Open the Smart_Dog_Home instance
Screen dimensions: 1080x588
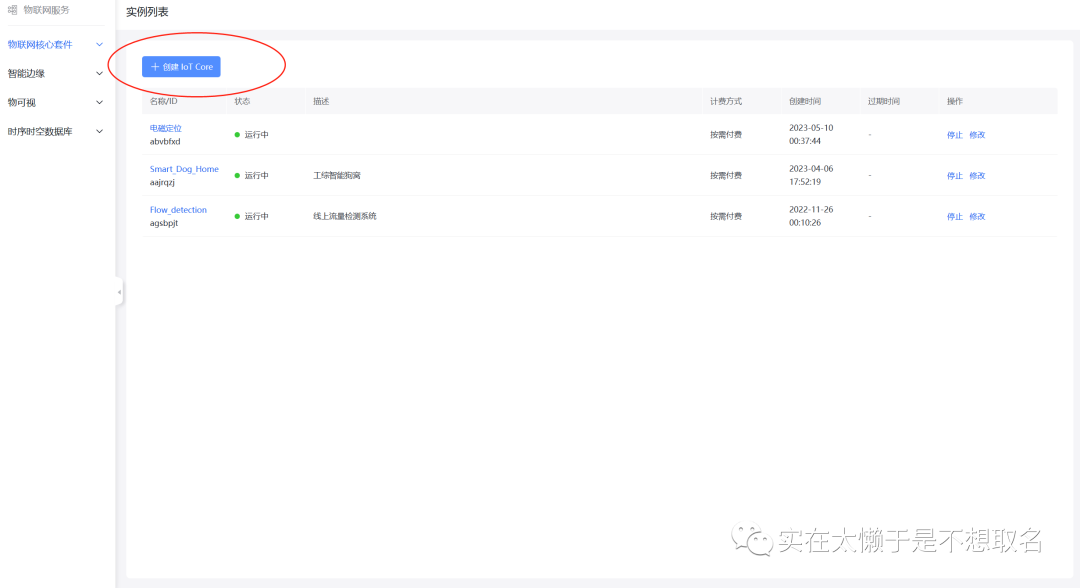(184, 169)
